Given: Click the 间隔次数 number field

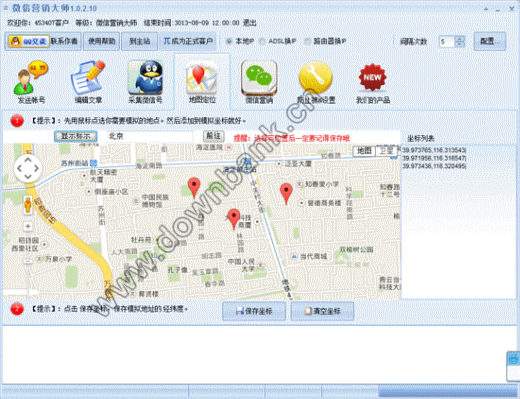Looking at the screenshot, I should click(x=447, y=42).
